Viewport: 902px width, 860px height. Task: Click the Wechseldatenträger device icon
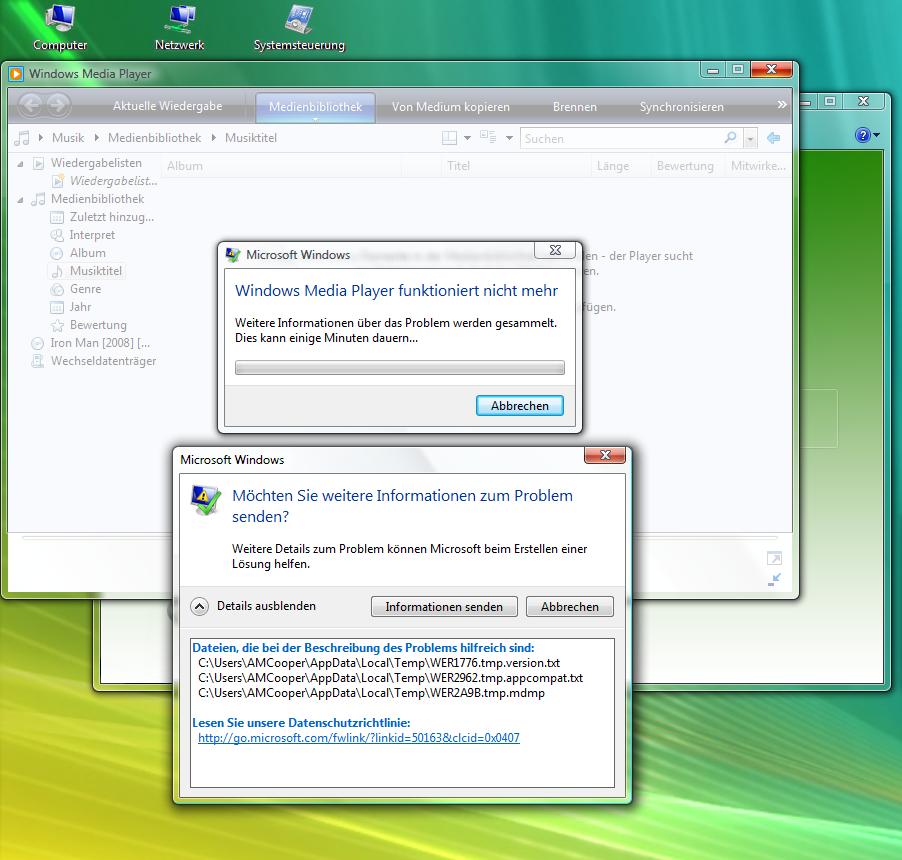tap(37, 361)
